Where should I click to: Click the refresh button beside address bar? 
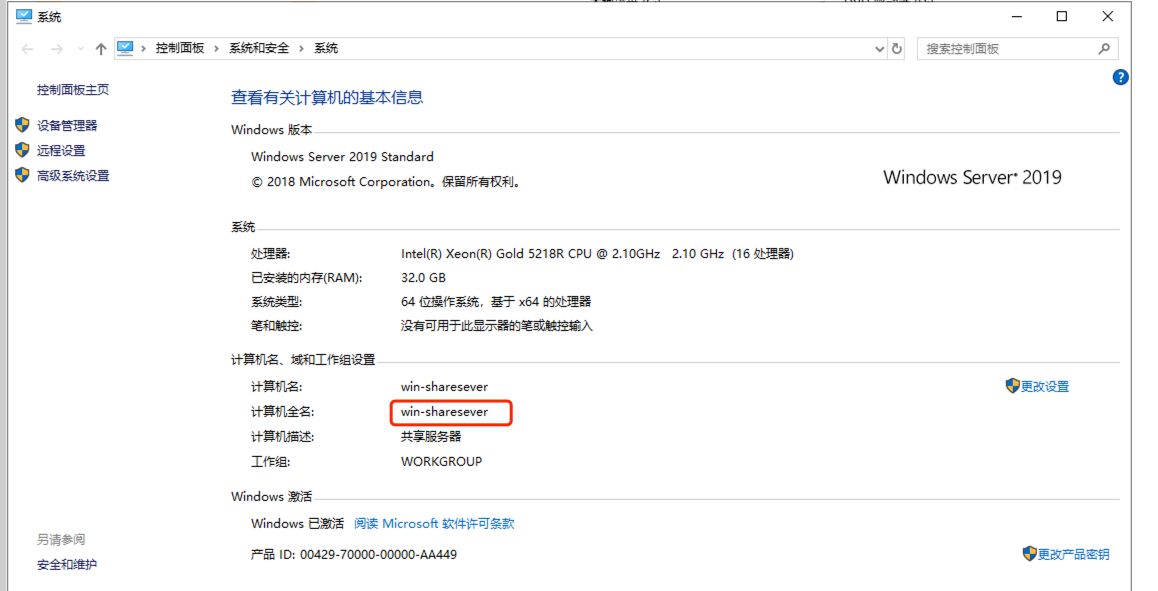tap(897, 49)
